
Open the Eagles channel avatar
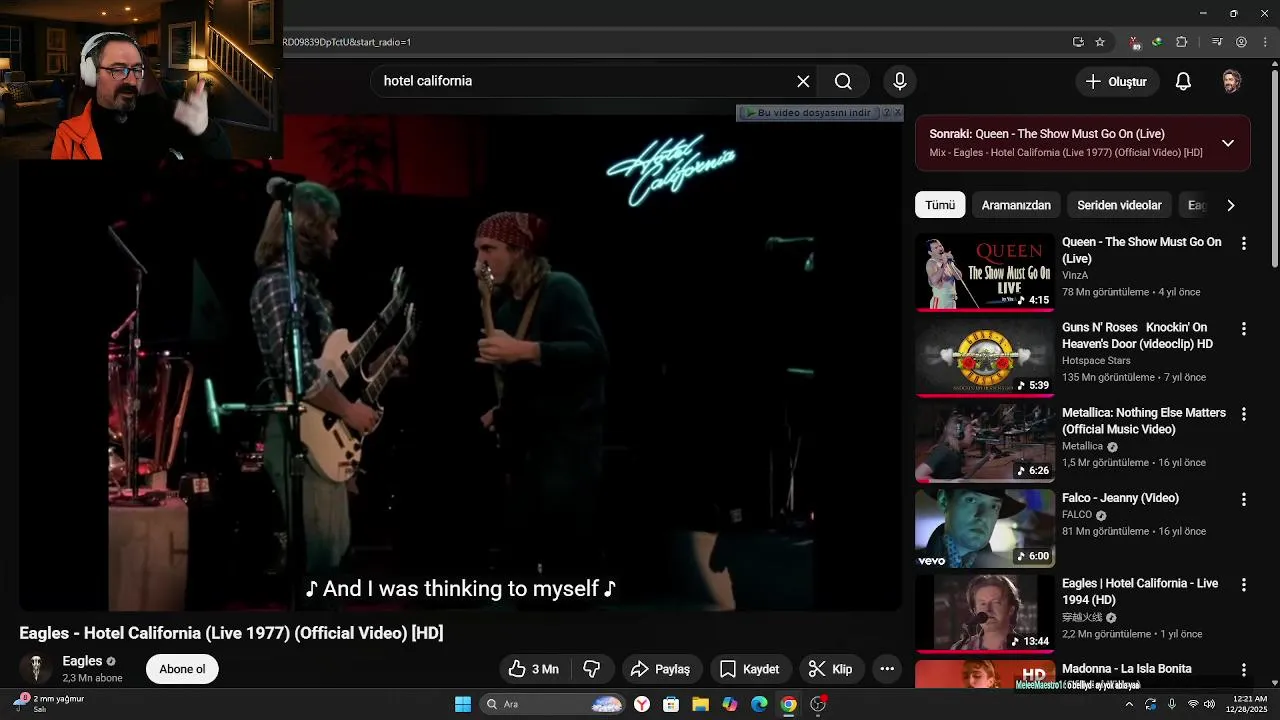click(x=36, y=669)
